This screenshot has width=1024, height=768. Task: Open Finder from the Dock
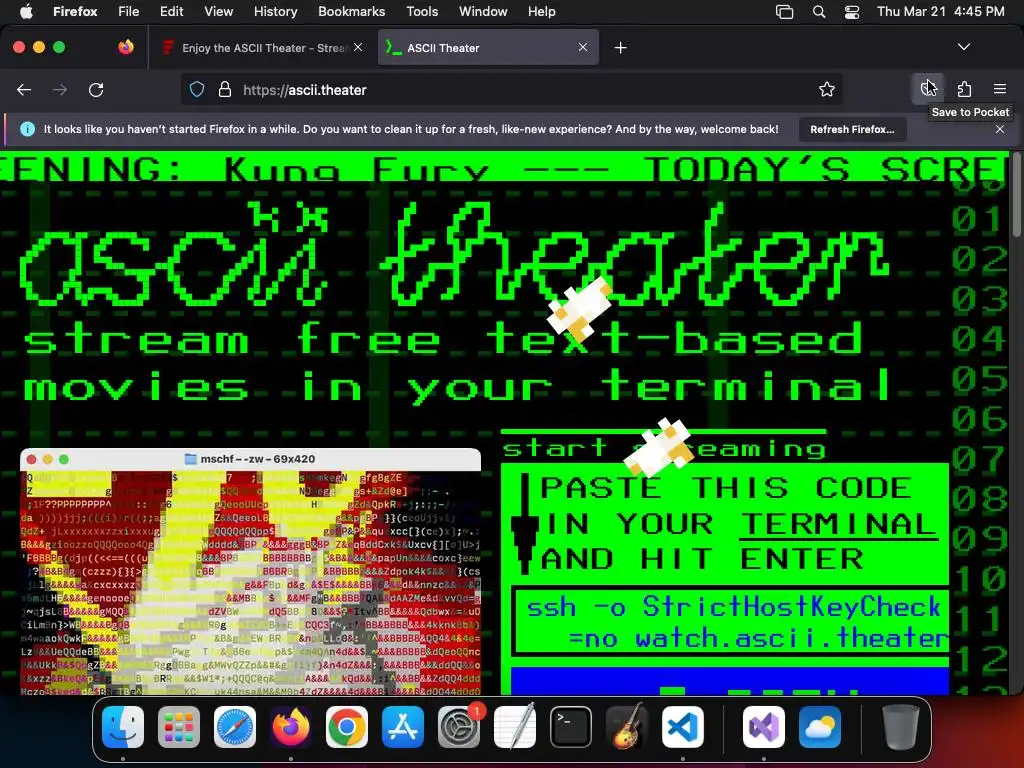[123, 727]
